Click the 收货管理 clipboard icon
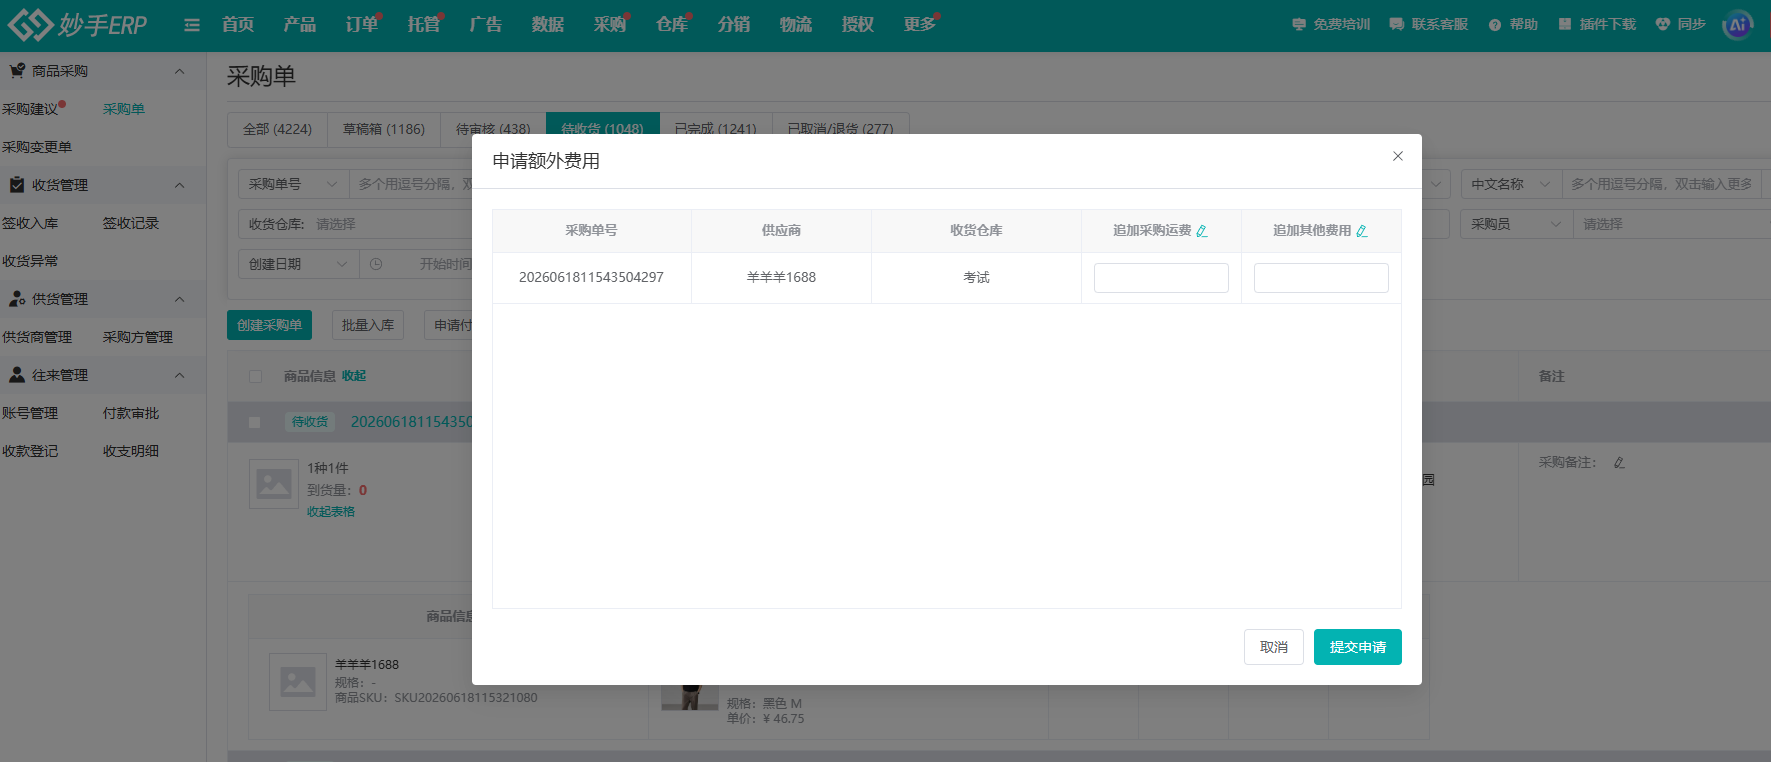1771x762 pixels. (17, 185)
